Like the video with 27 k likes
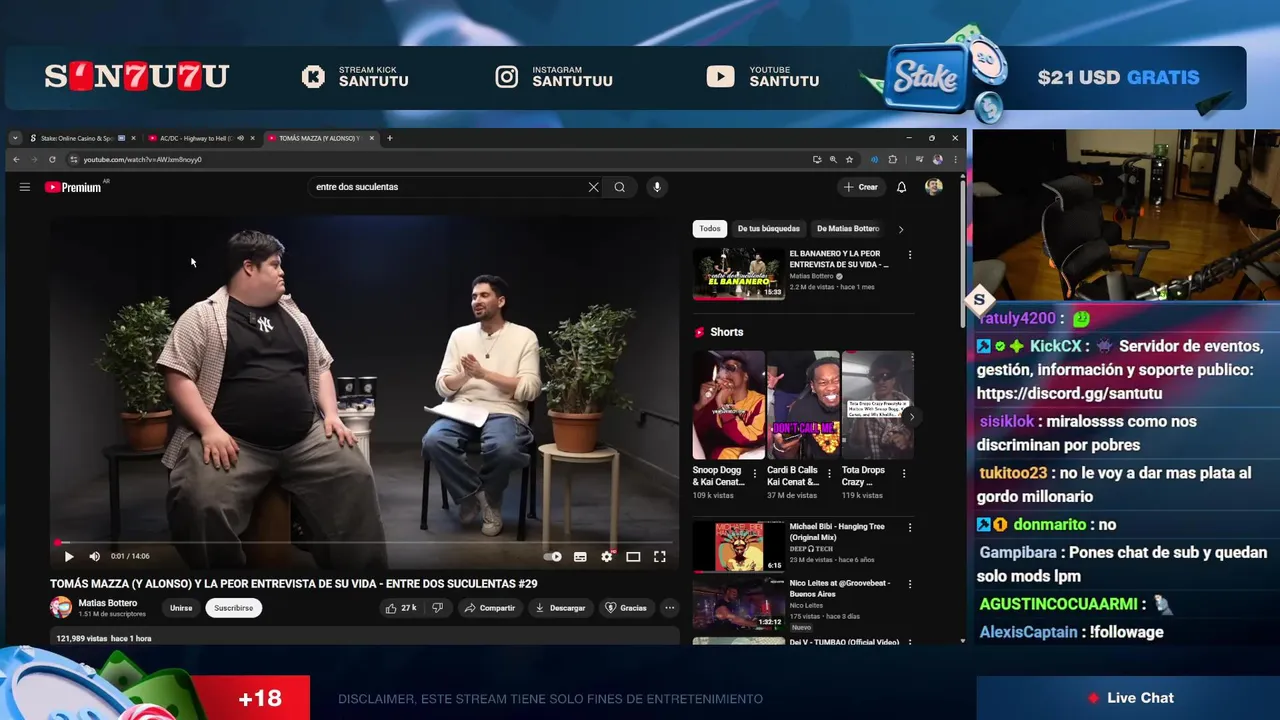Image resolution: width=1280 pixels, height=720 pixels. coord(402,608)
